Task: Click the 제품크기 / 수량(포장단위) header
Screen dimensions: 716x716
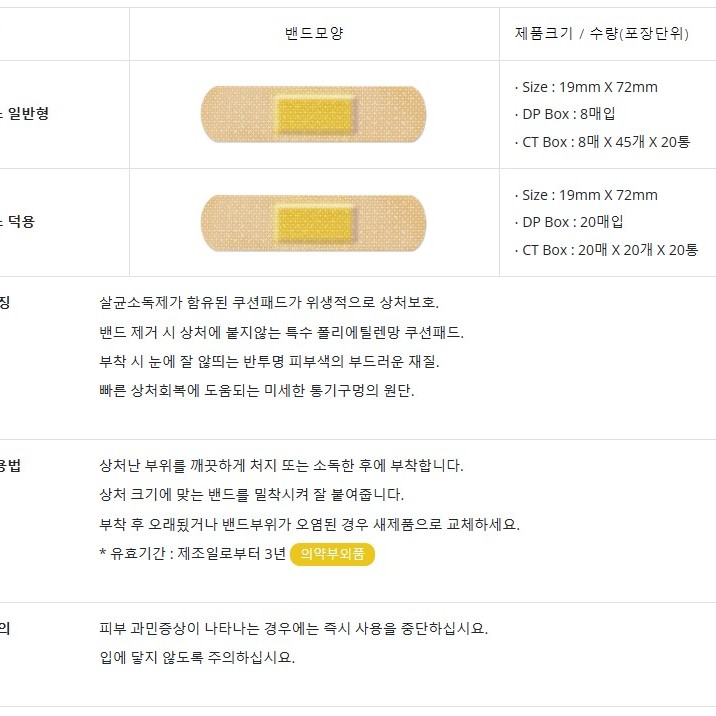Action: [x=601, y=33]
